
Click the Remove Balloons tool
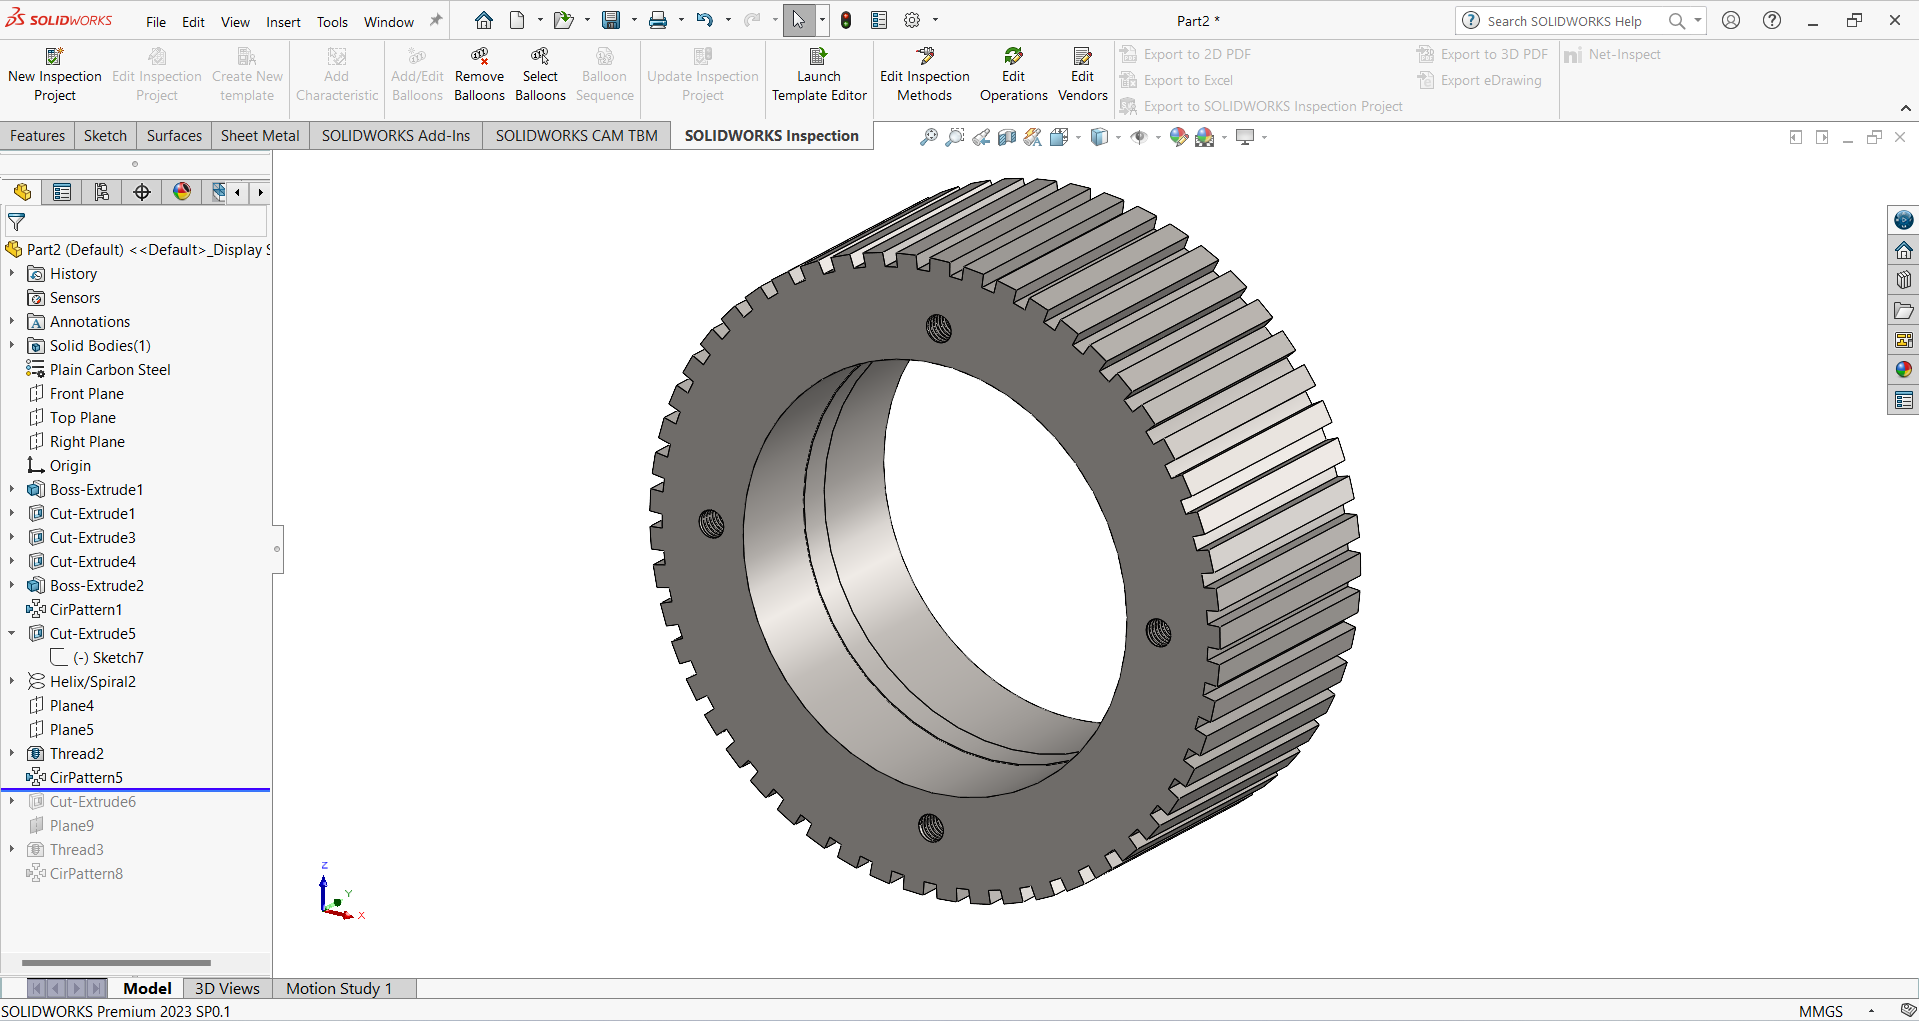click(479, 75)
